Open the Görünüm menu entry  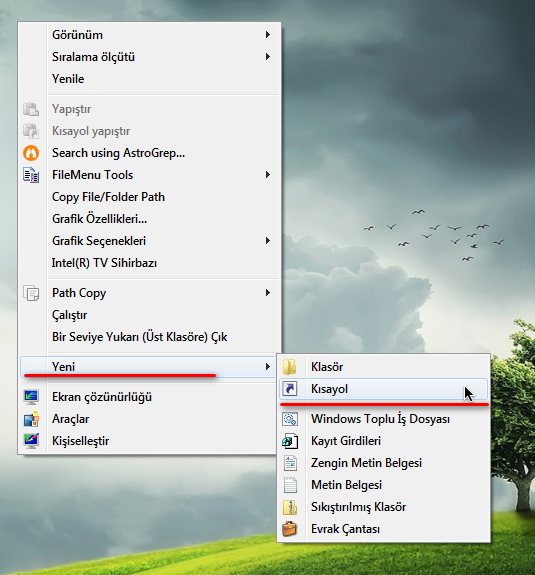coord(150,35)
